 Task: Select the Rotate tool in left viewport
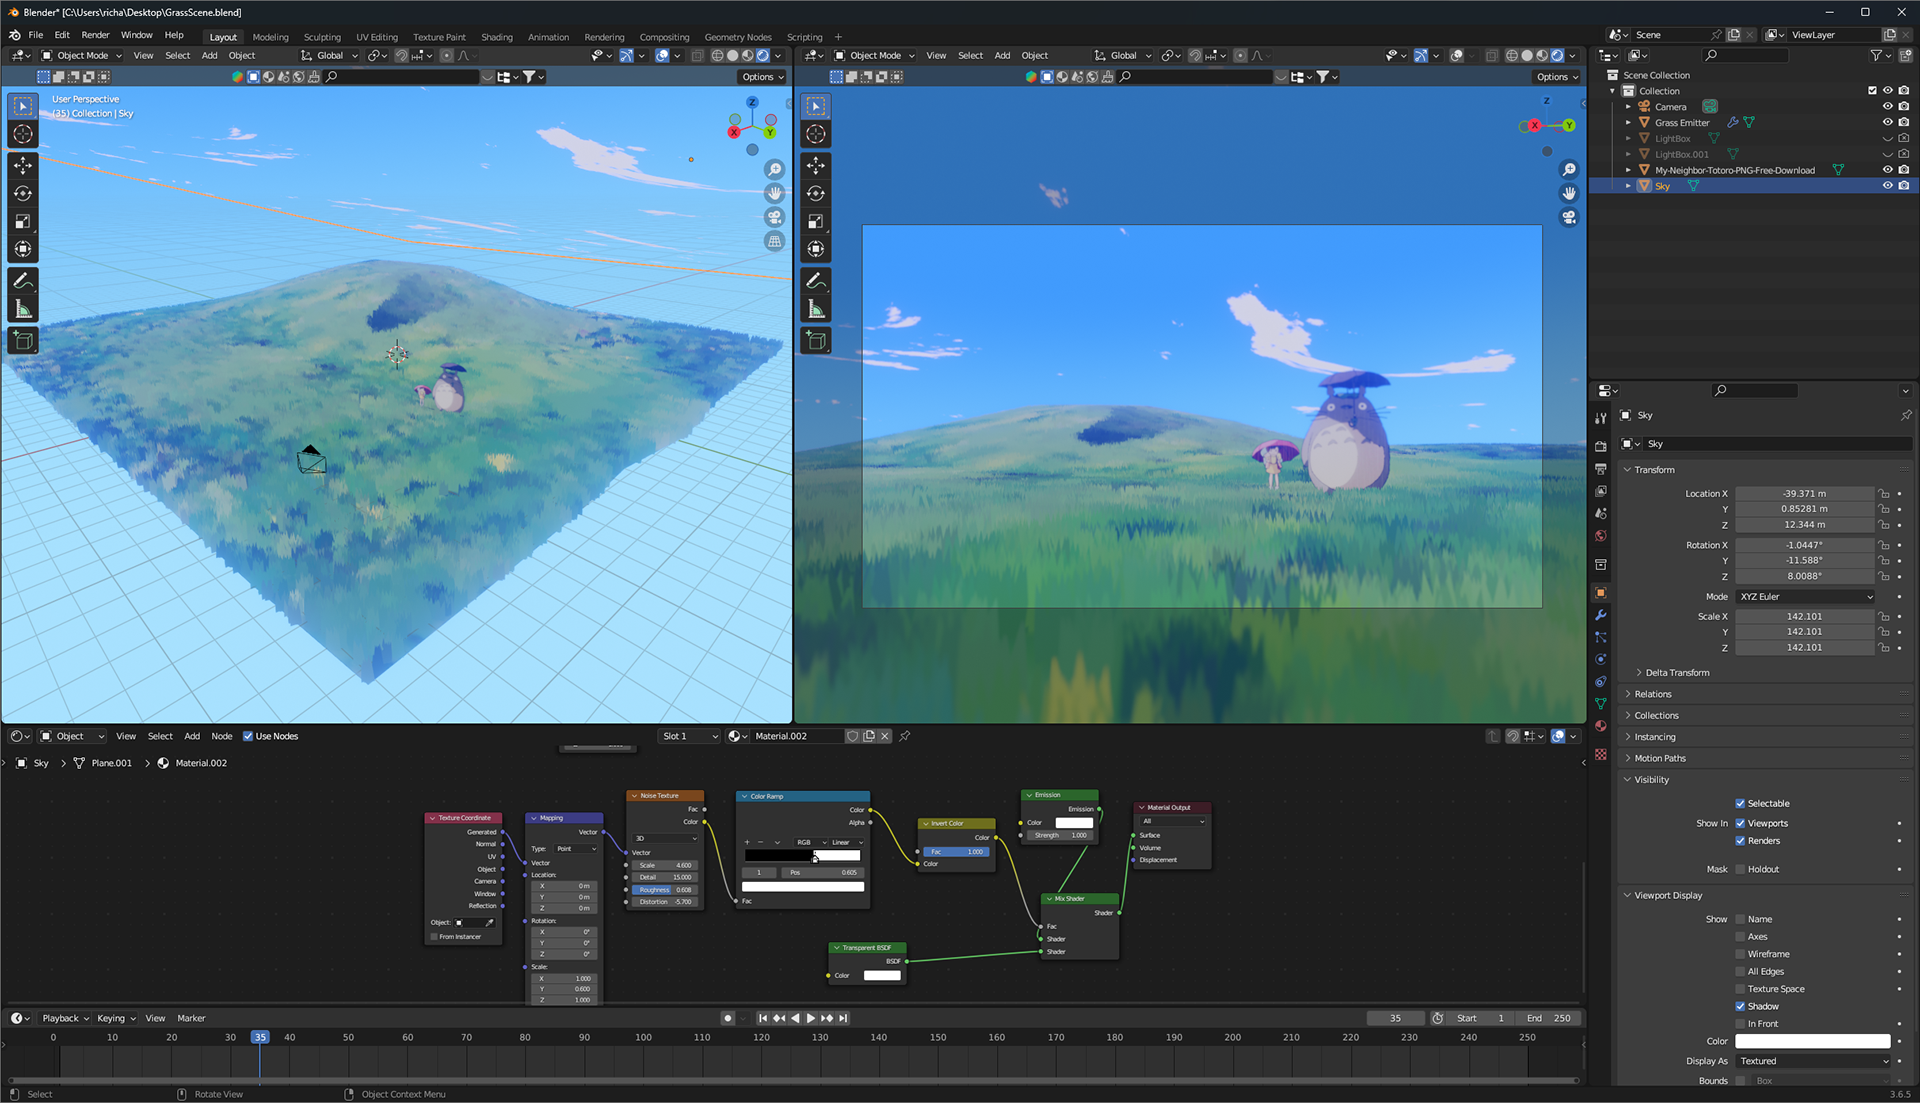click(x=23, y=193)
